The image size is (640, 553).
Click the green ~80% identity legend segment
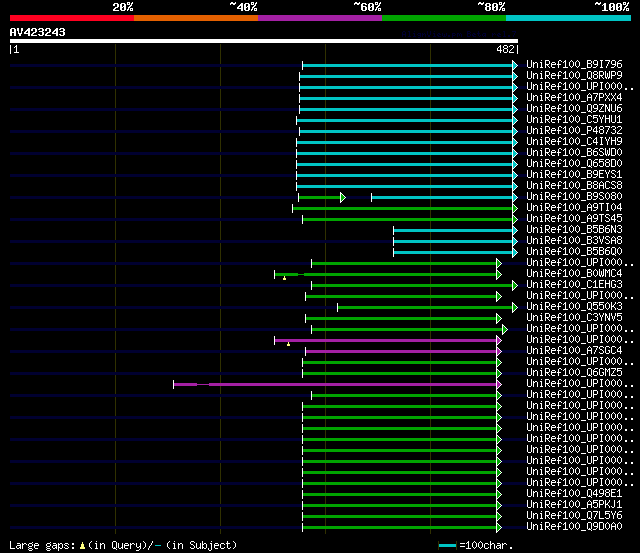[x=444, y=18]
